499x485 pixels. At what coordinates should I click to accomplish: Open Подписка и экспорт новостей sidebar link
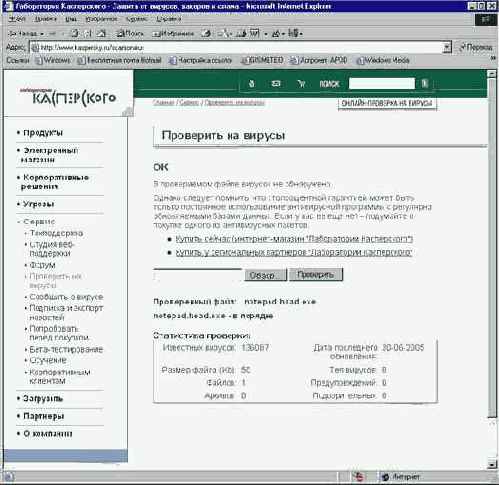tap(66, 312)
